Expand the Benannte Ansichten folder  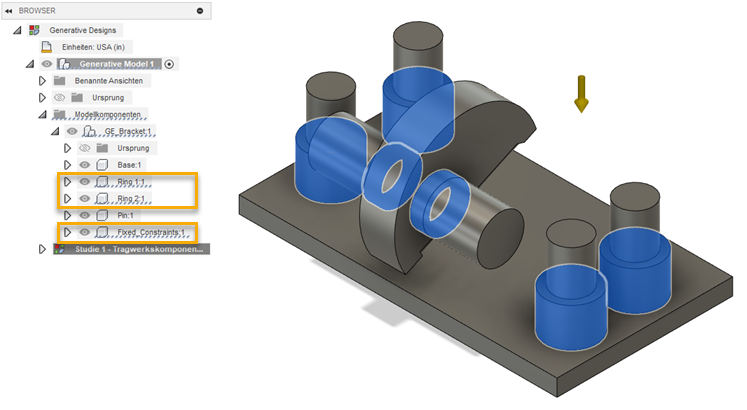click(x=42, y=81)
